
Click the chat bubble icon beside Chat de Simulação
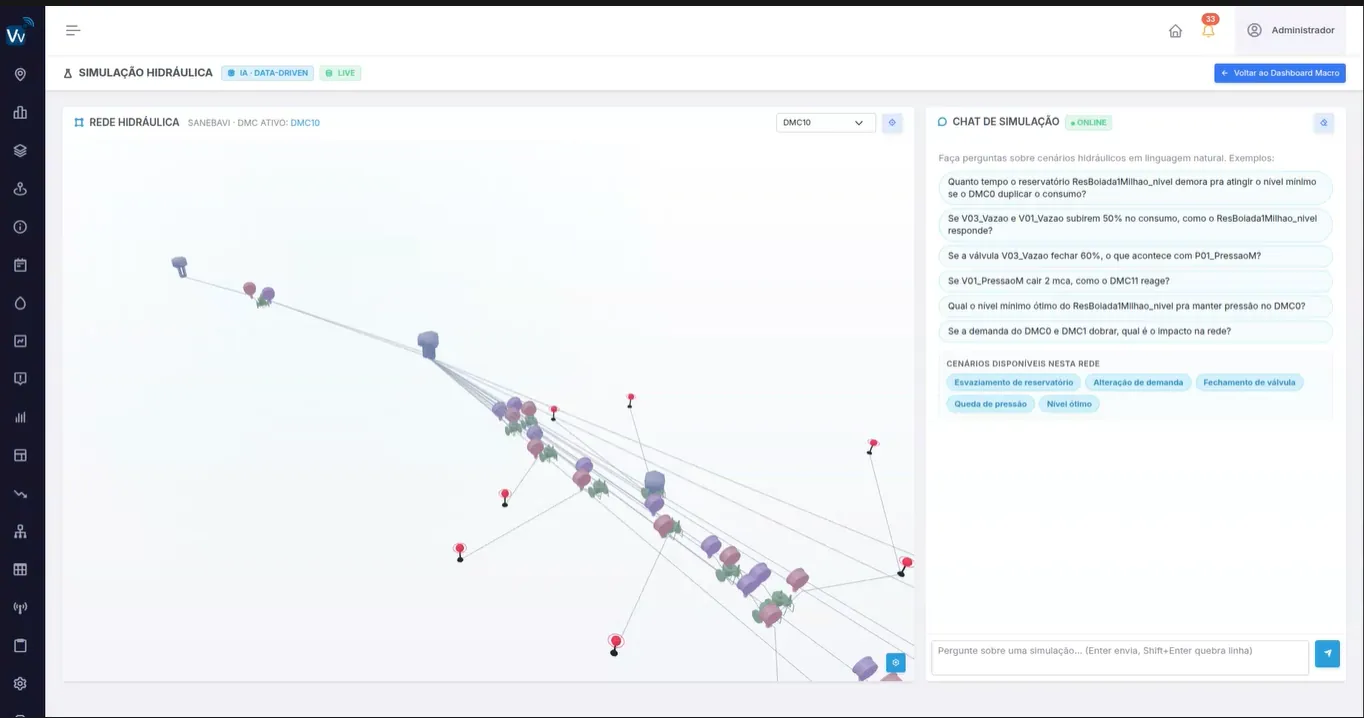(942, 122)
